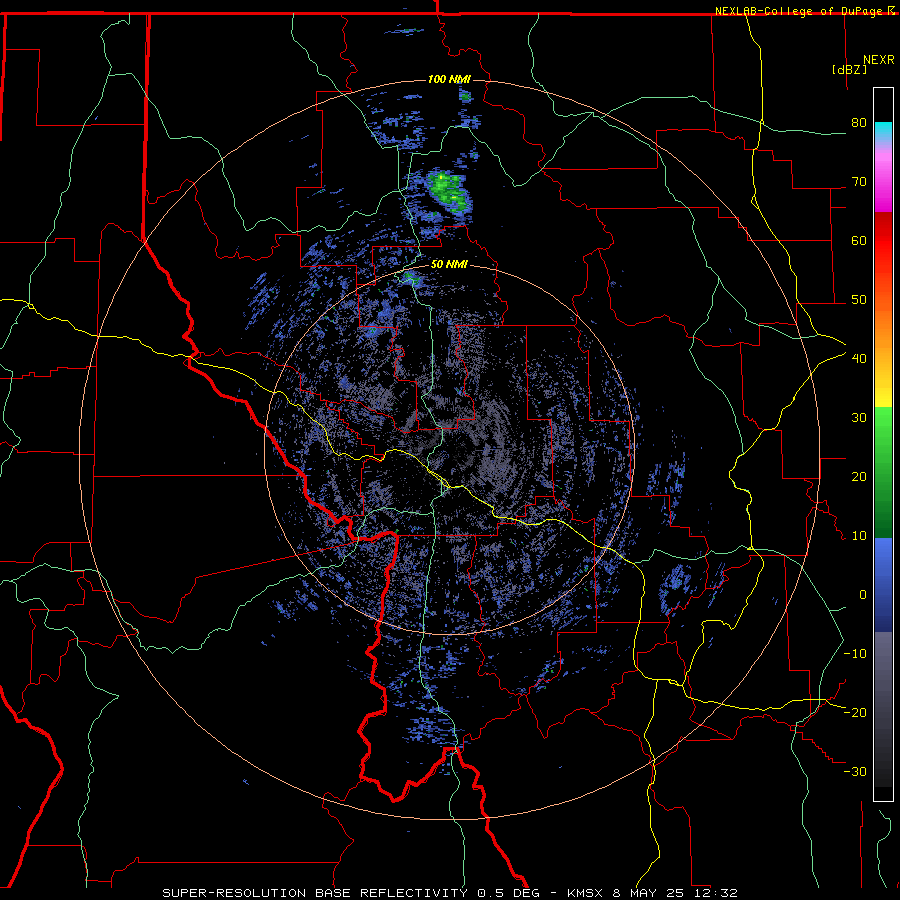Viewport: 900px width, 900px height.
Task: Click the 50 value on dBZ scale
Action: pos(859,300)
